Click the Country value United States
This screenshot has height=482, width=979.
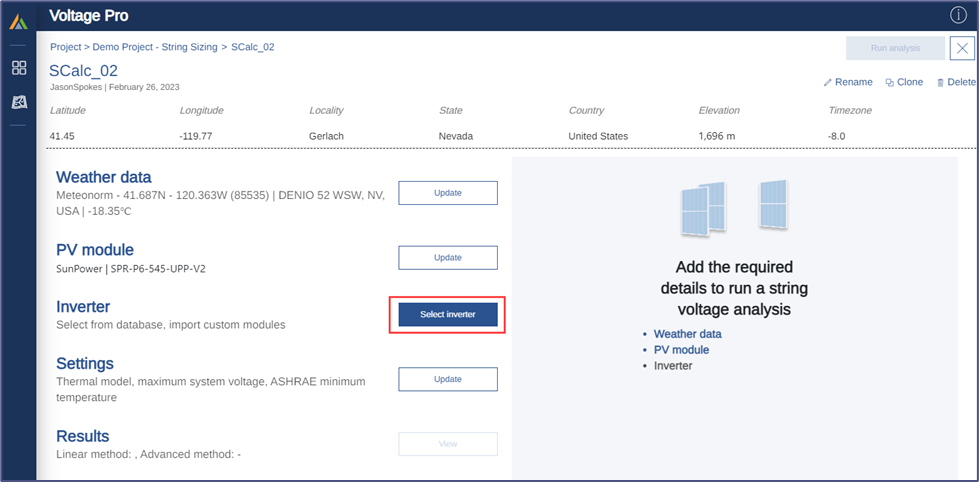(598, 136)
